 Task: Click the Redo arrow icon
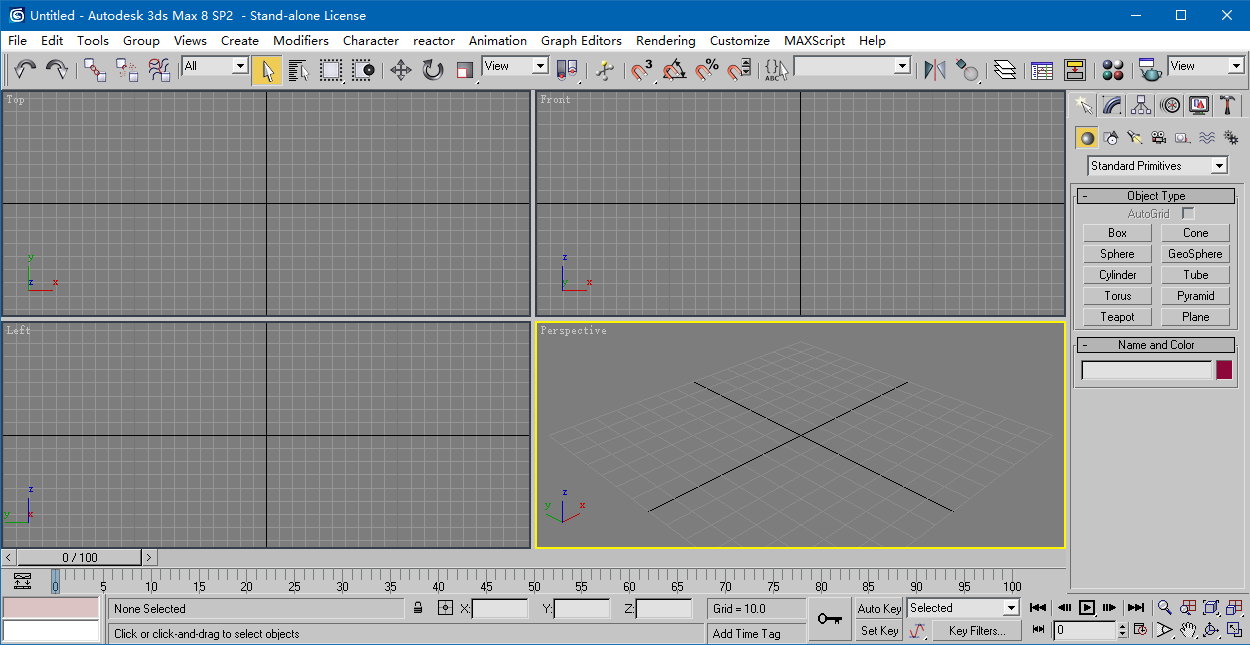pos(57,70)
